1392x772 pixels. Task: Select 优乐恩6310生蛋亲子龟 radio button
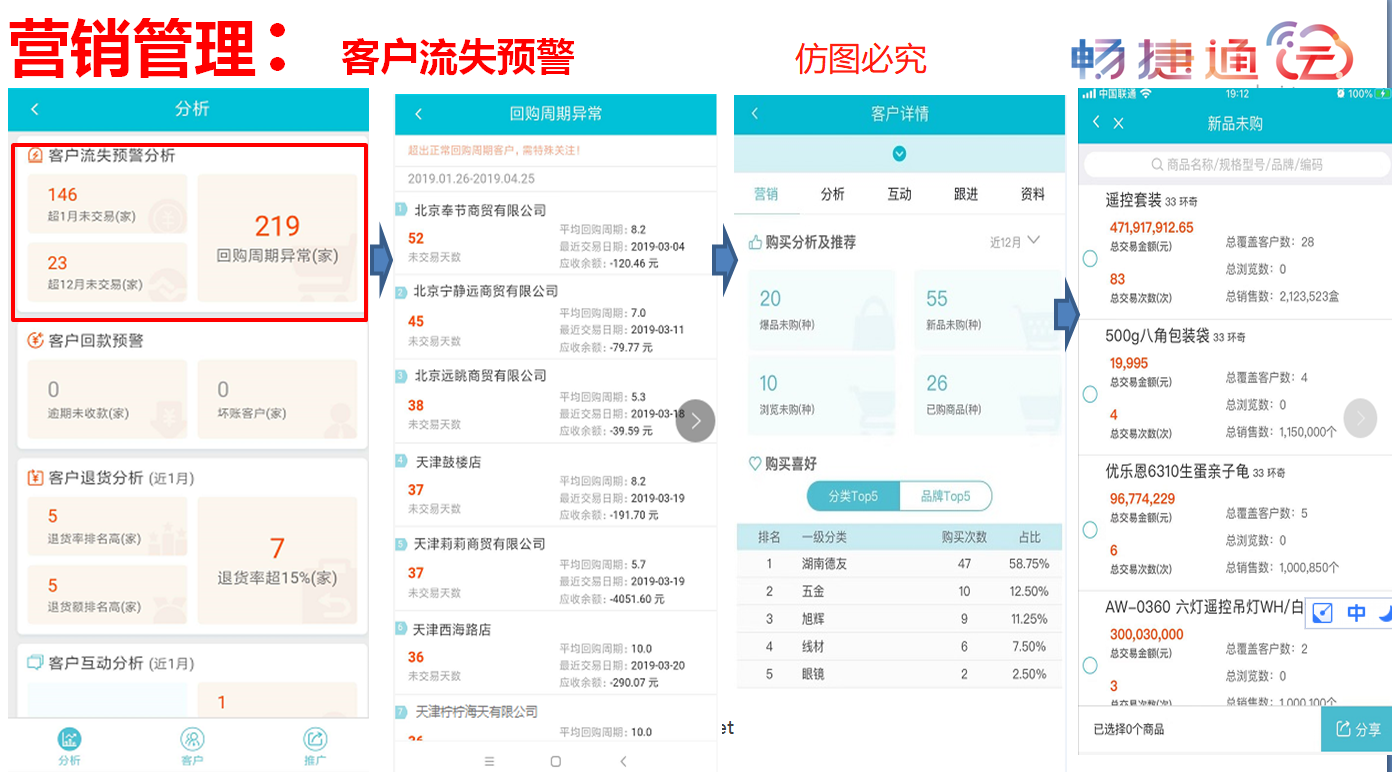[1091, 529]
